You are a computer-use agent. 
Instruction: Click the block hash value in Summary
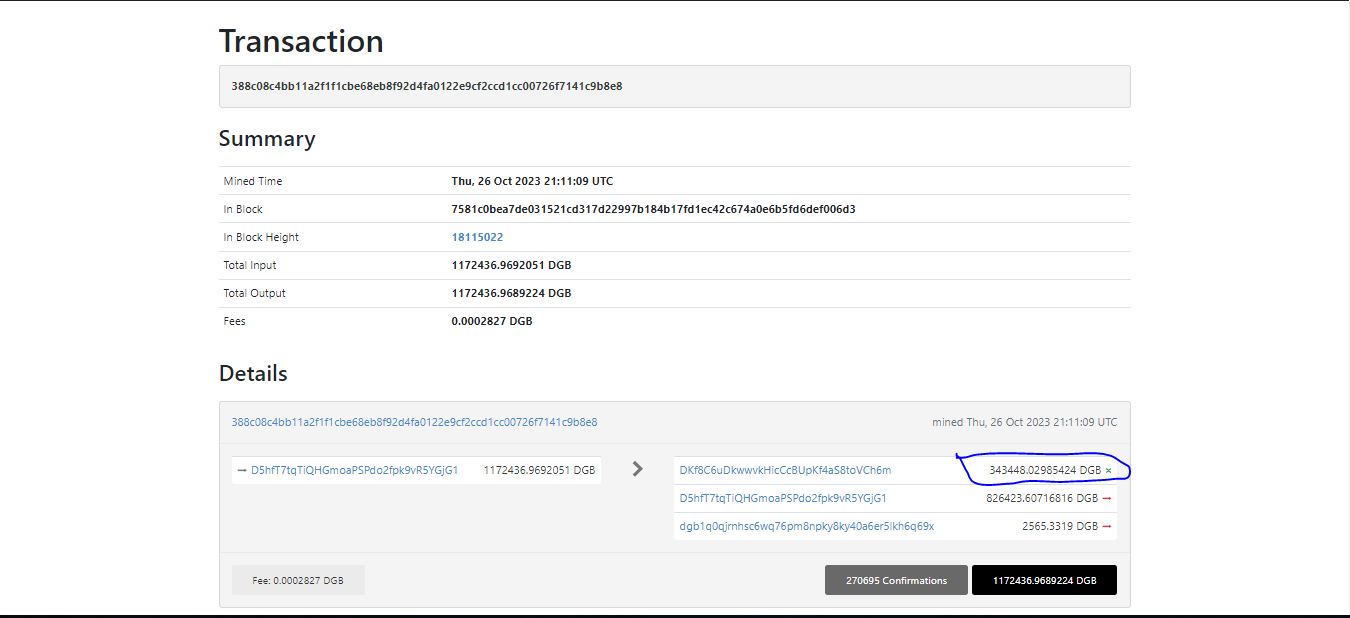coord(653,209)
